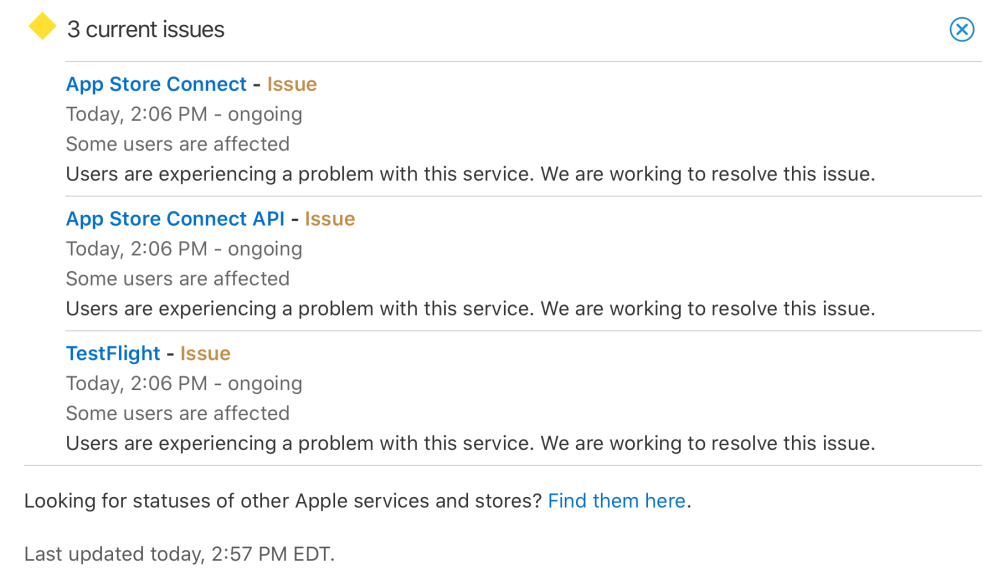This screenshot has width=998, height=584.
Task: Click the ongoing timestamp under App Store Connect API
Action: pos(184,249)
